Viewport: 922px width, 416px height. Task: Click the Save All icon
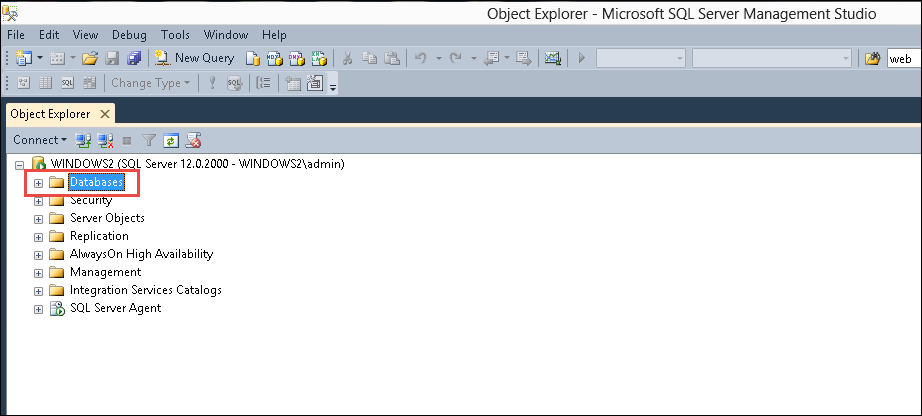point(134,58)
